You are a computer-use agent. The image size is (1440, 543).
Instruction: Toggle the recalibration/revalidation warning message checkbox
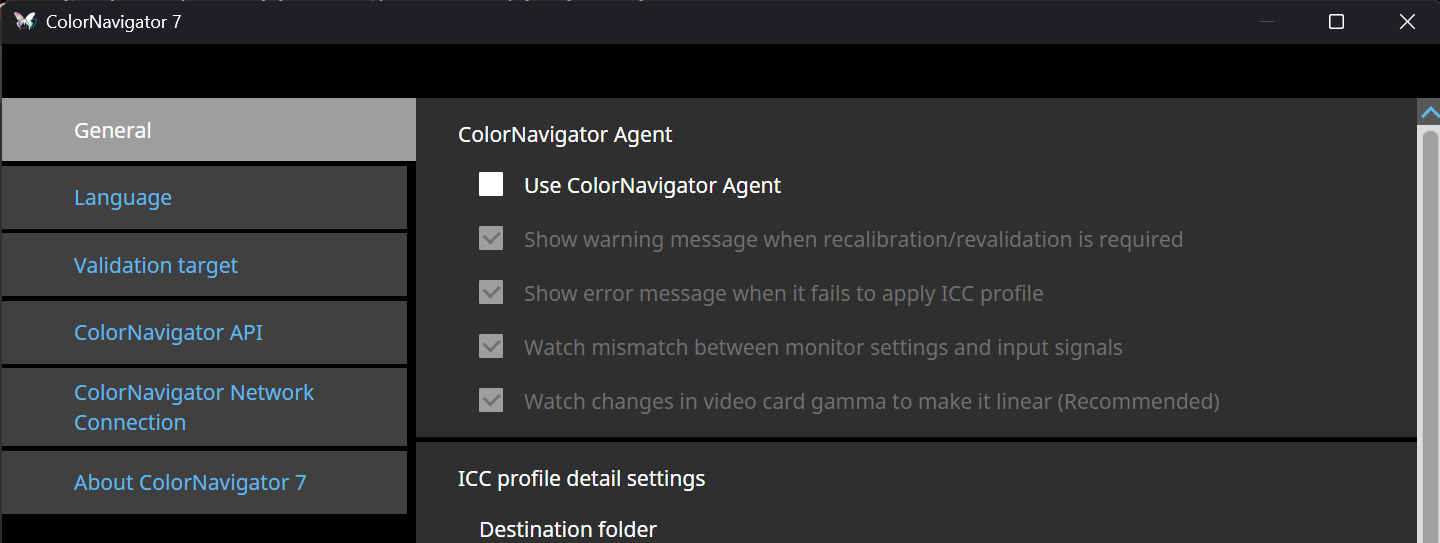point(491,239)
